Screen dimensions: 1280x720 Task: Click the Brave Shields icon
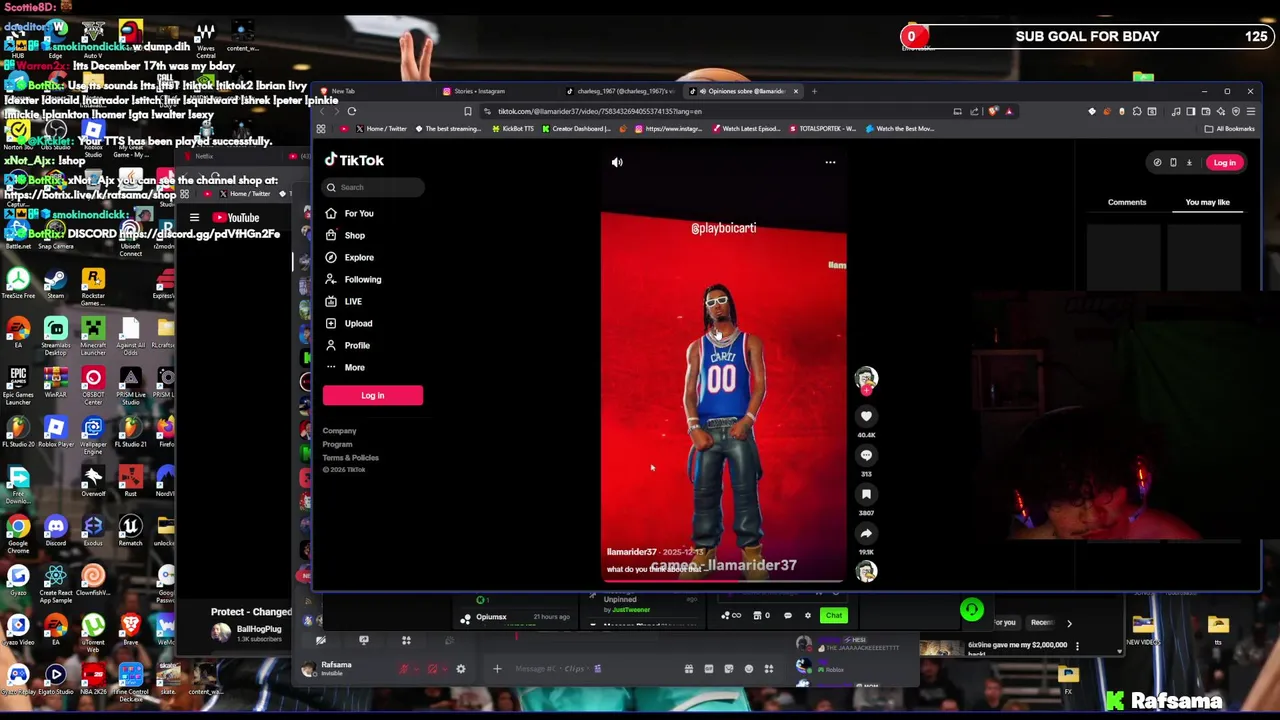(992, 111)
